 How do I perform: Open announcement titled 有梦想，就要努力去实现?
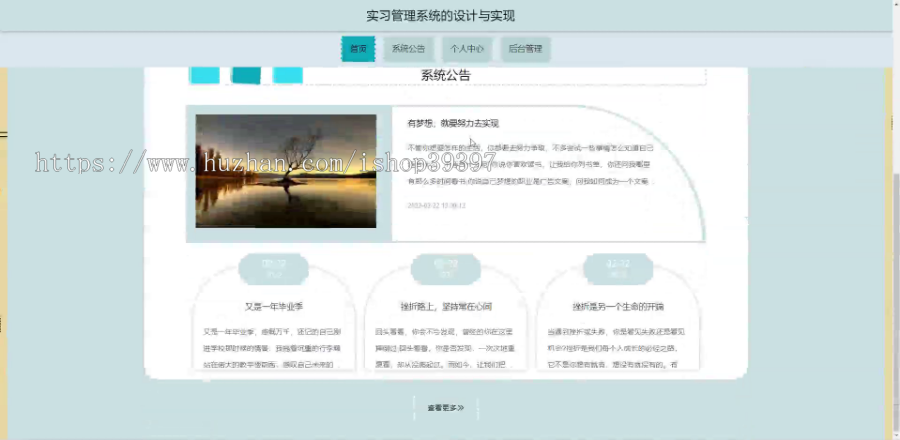click(453, 123)
